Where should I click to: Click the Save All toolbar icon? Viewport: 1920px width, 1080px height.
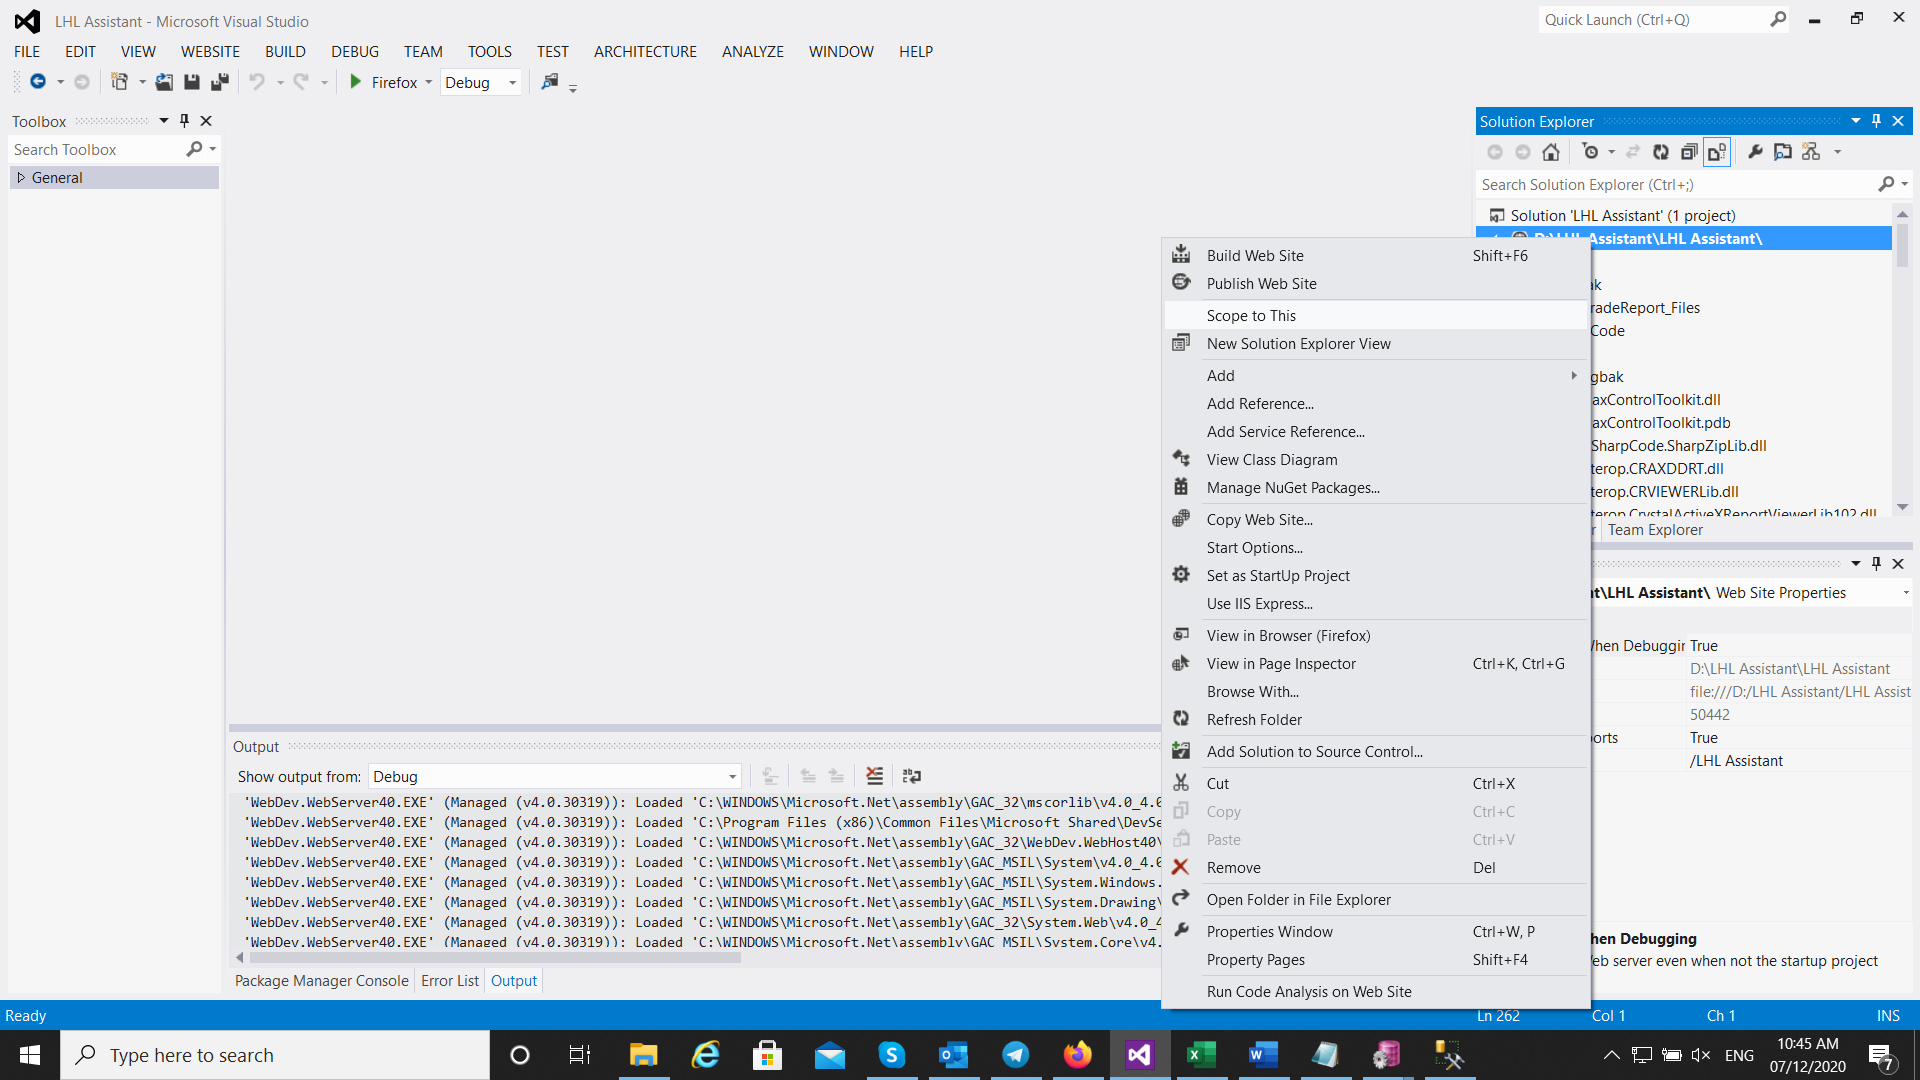[220, 82]
